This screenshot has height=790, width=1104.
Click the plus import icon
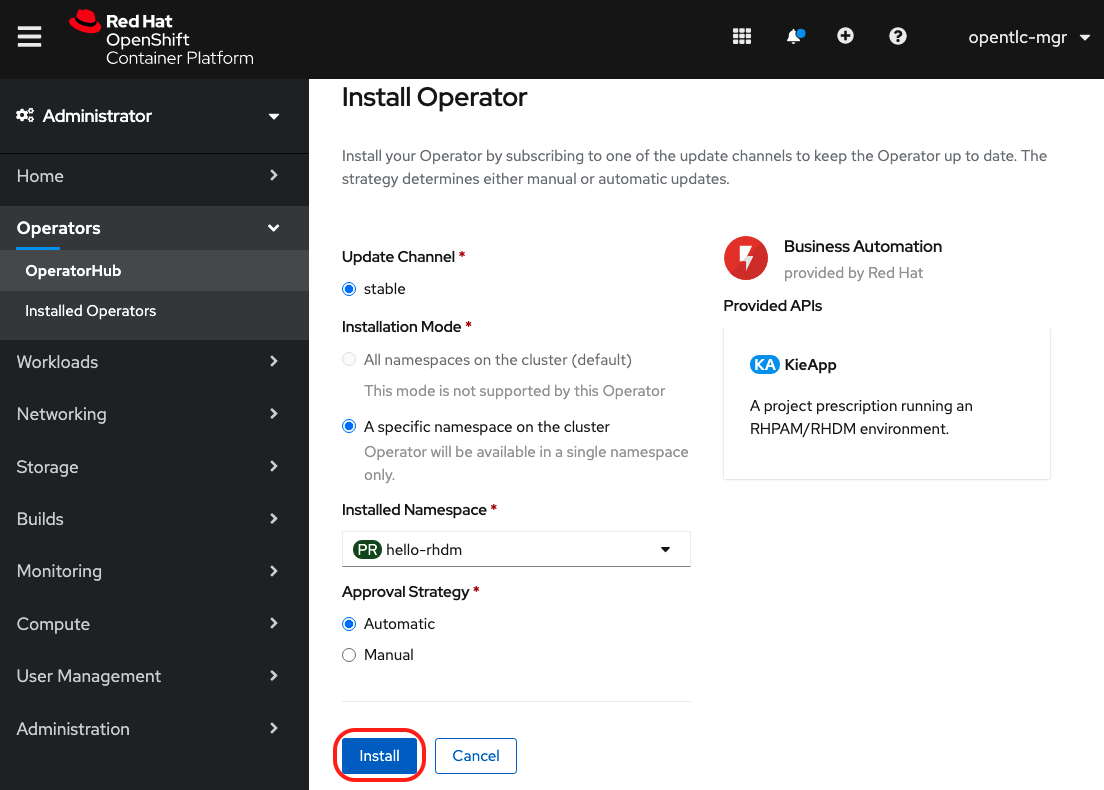point(845,37)
